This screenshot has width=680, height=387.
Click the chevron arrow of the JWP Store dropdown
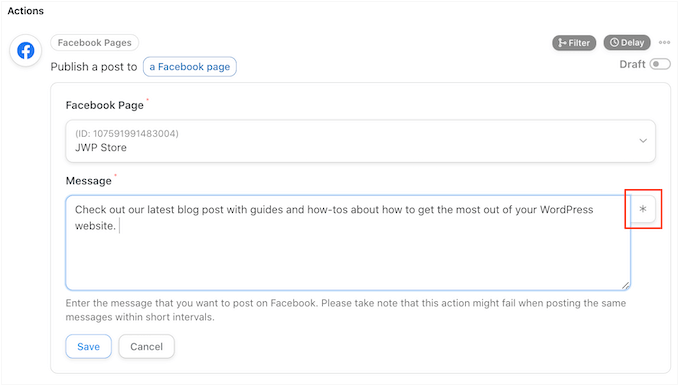coord(643,141)
